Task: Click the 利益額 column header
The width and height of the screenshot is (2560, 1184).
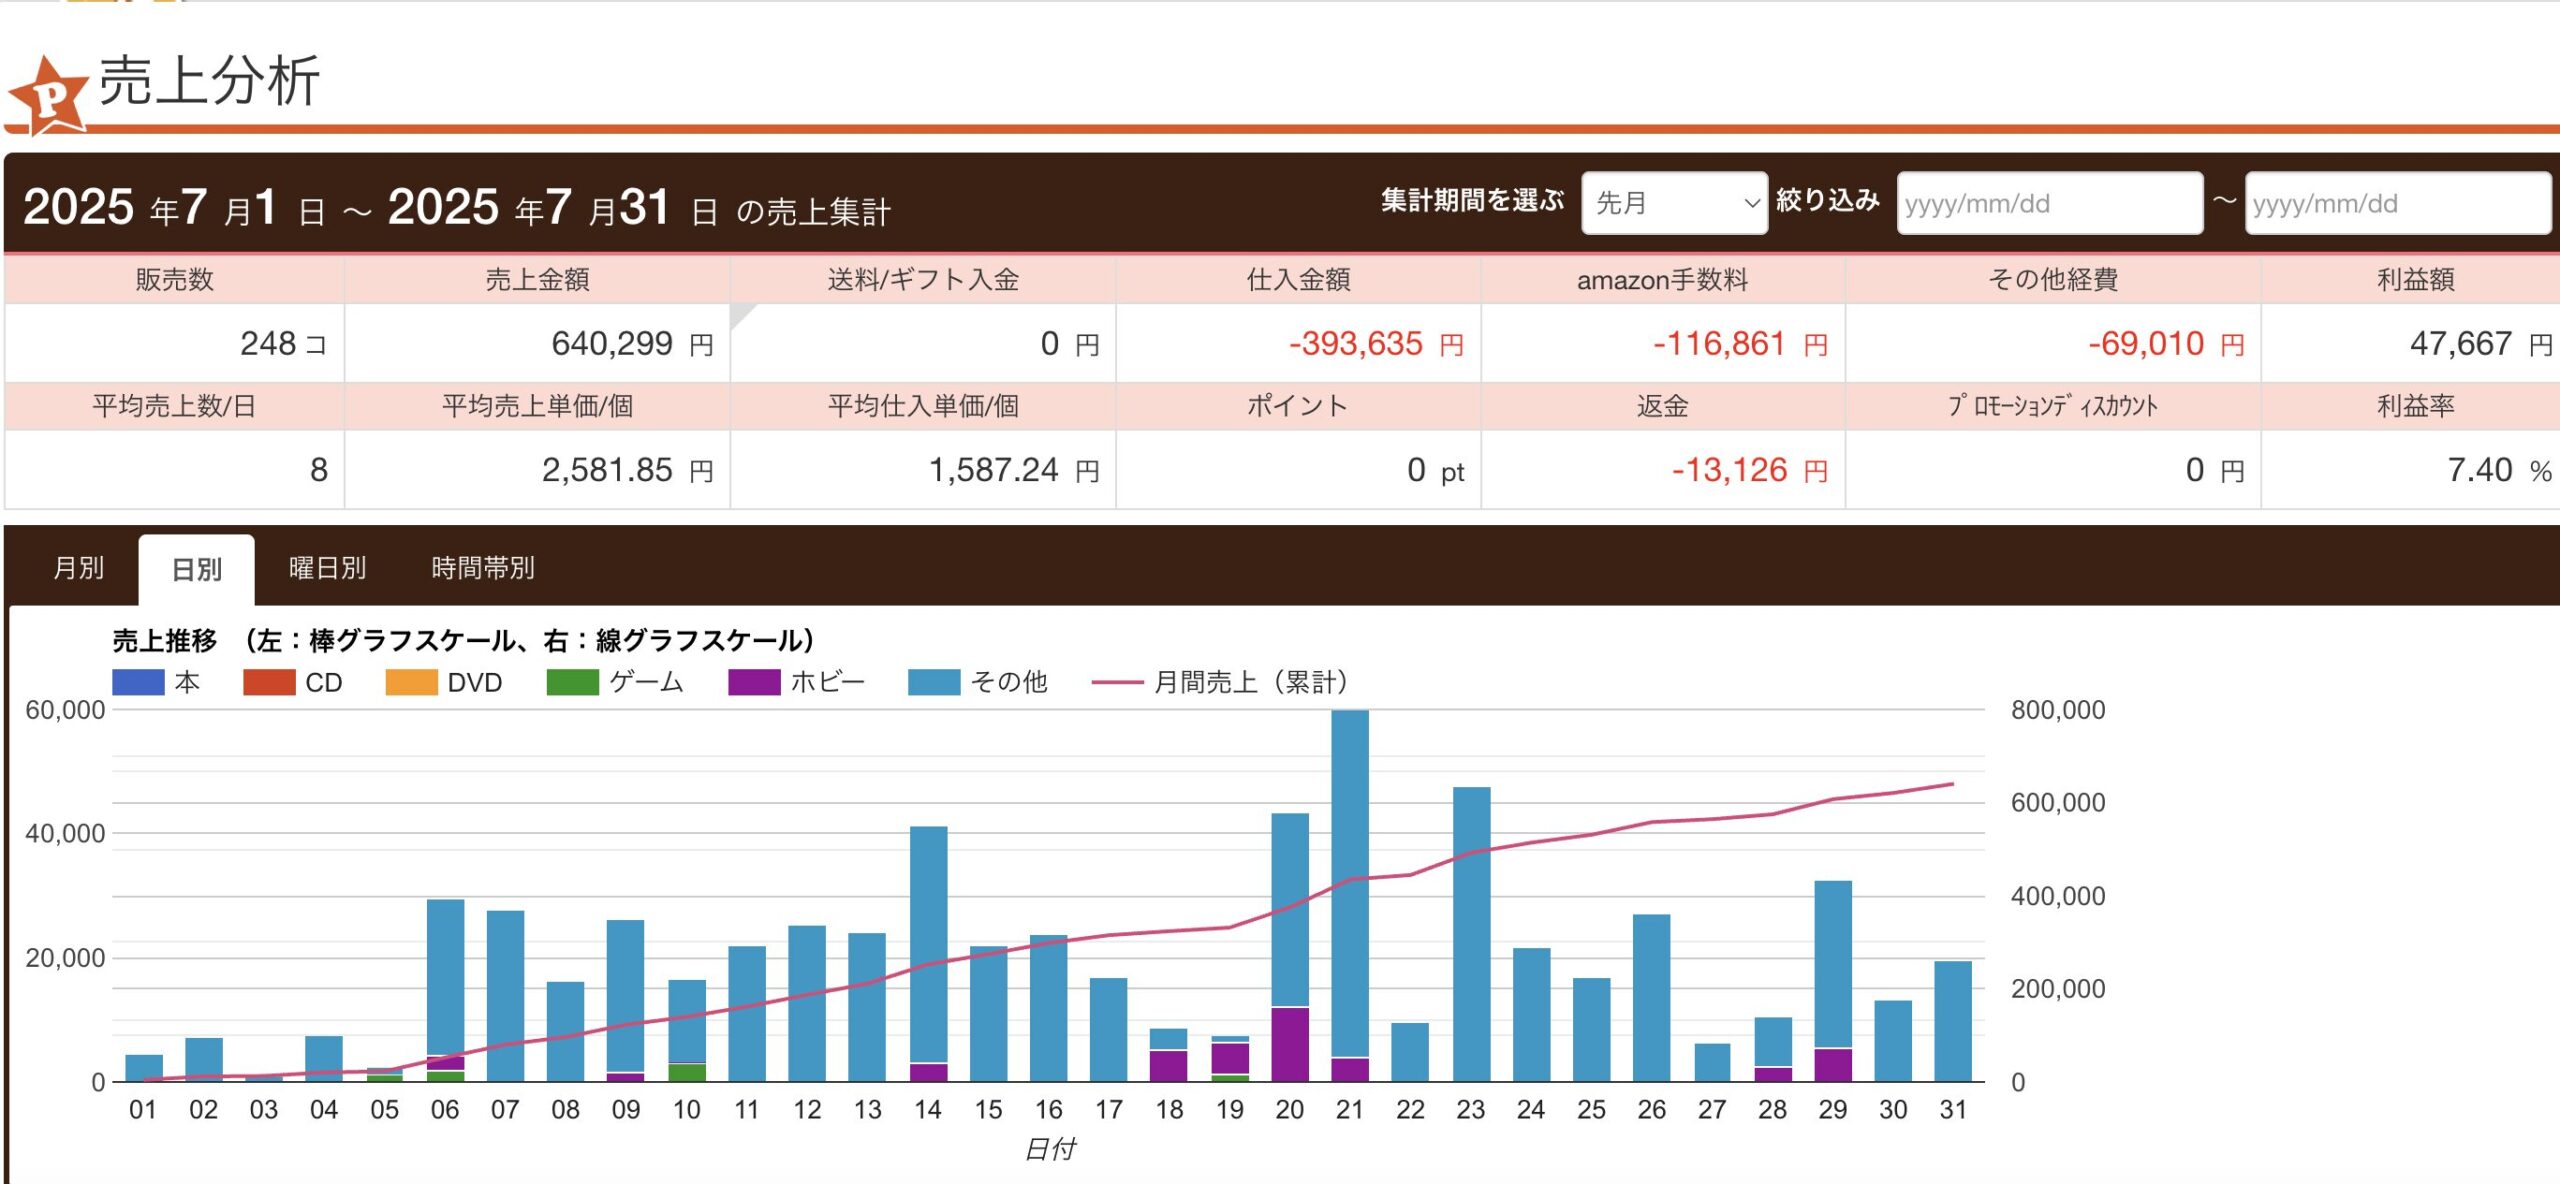Action: (x=2414, y=280)
